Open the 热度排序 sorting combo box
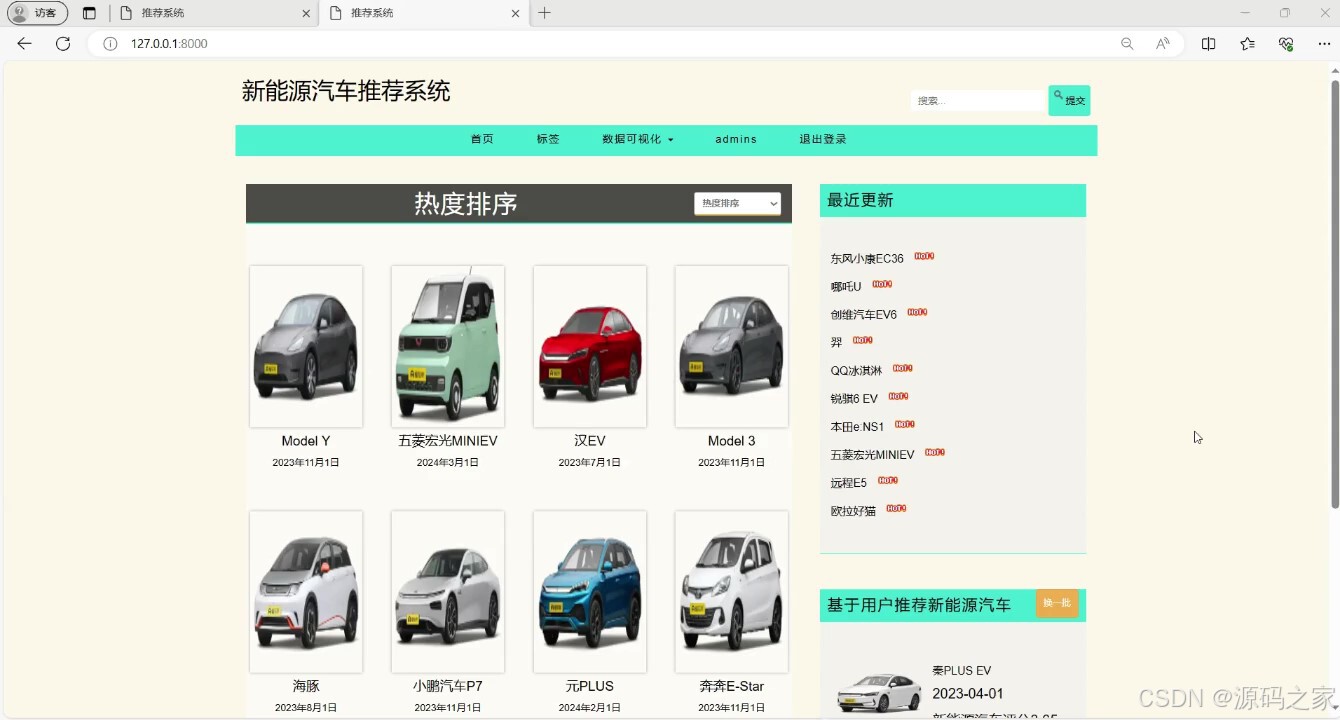Viewport: 1340px width, 720px height. pyautogui.click(x=737, y=203)
